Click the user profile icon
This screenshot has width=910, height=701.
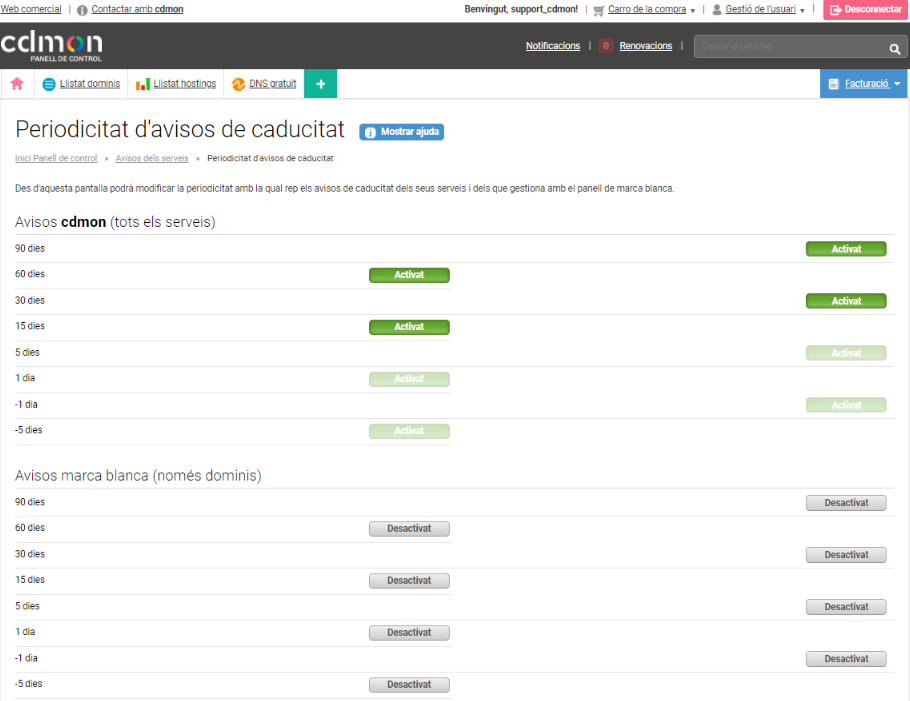[x=717, y=9]
